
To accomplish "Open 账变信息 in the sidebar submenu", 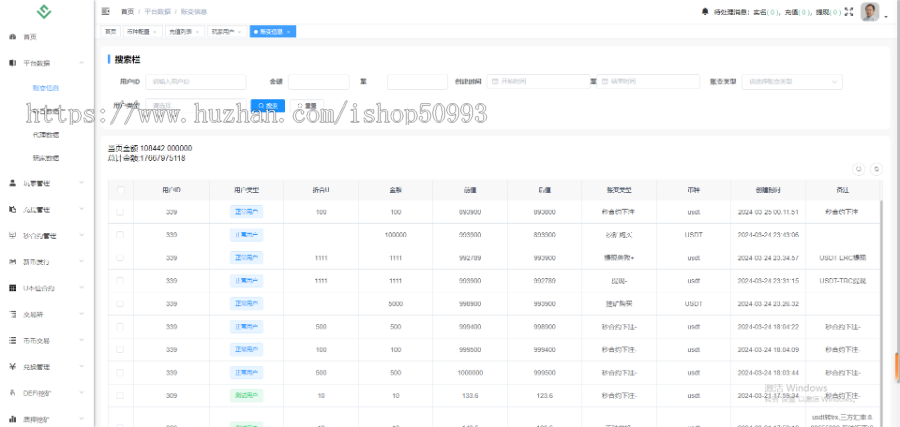I will tap(46, 88).
